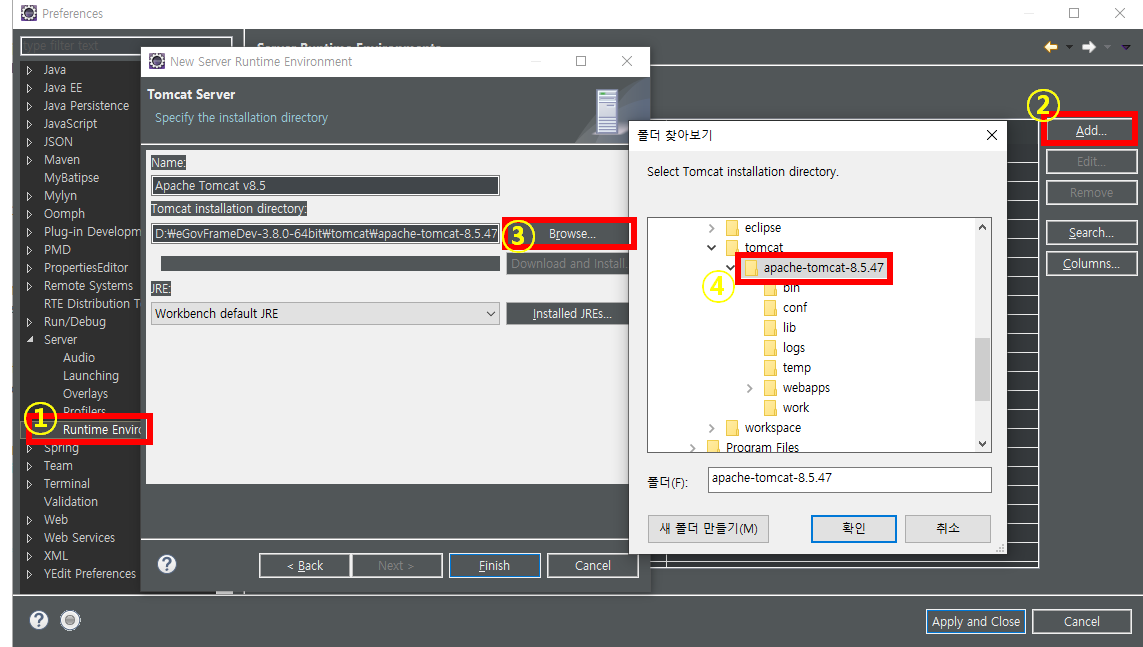Image resolution: width=1143 pixels, height=647 pixels.
Task: Click the help icon in New Server Runtime dialog
Action: pyautogui.click(x=167, y=564)
